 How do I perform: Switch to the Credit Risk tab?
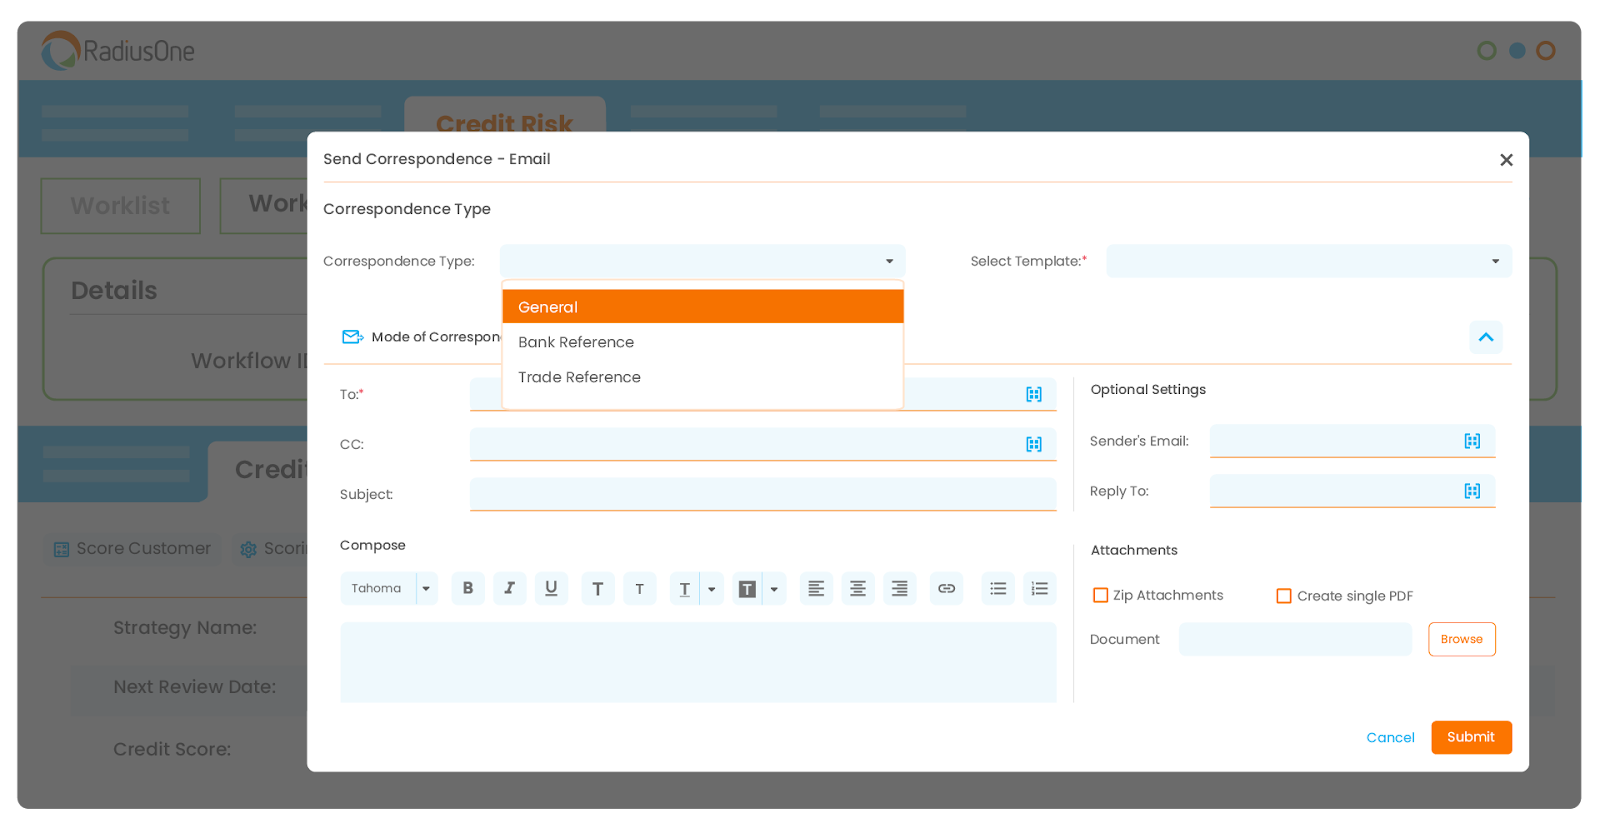505,123
